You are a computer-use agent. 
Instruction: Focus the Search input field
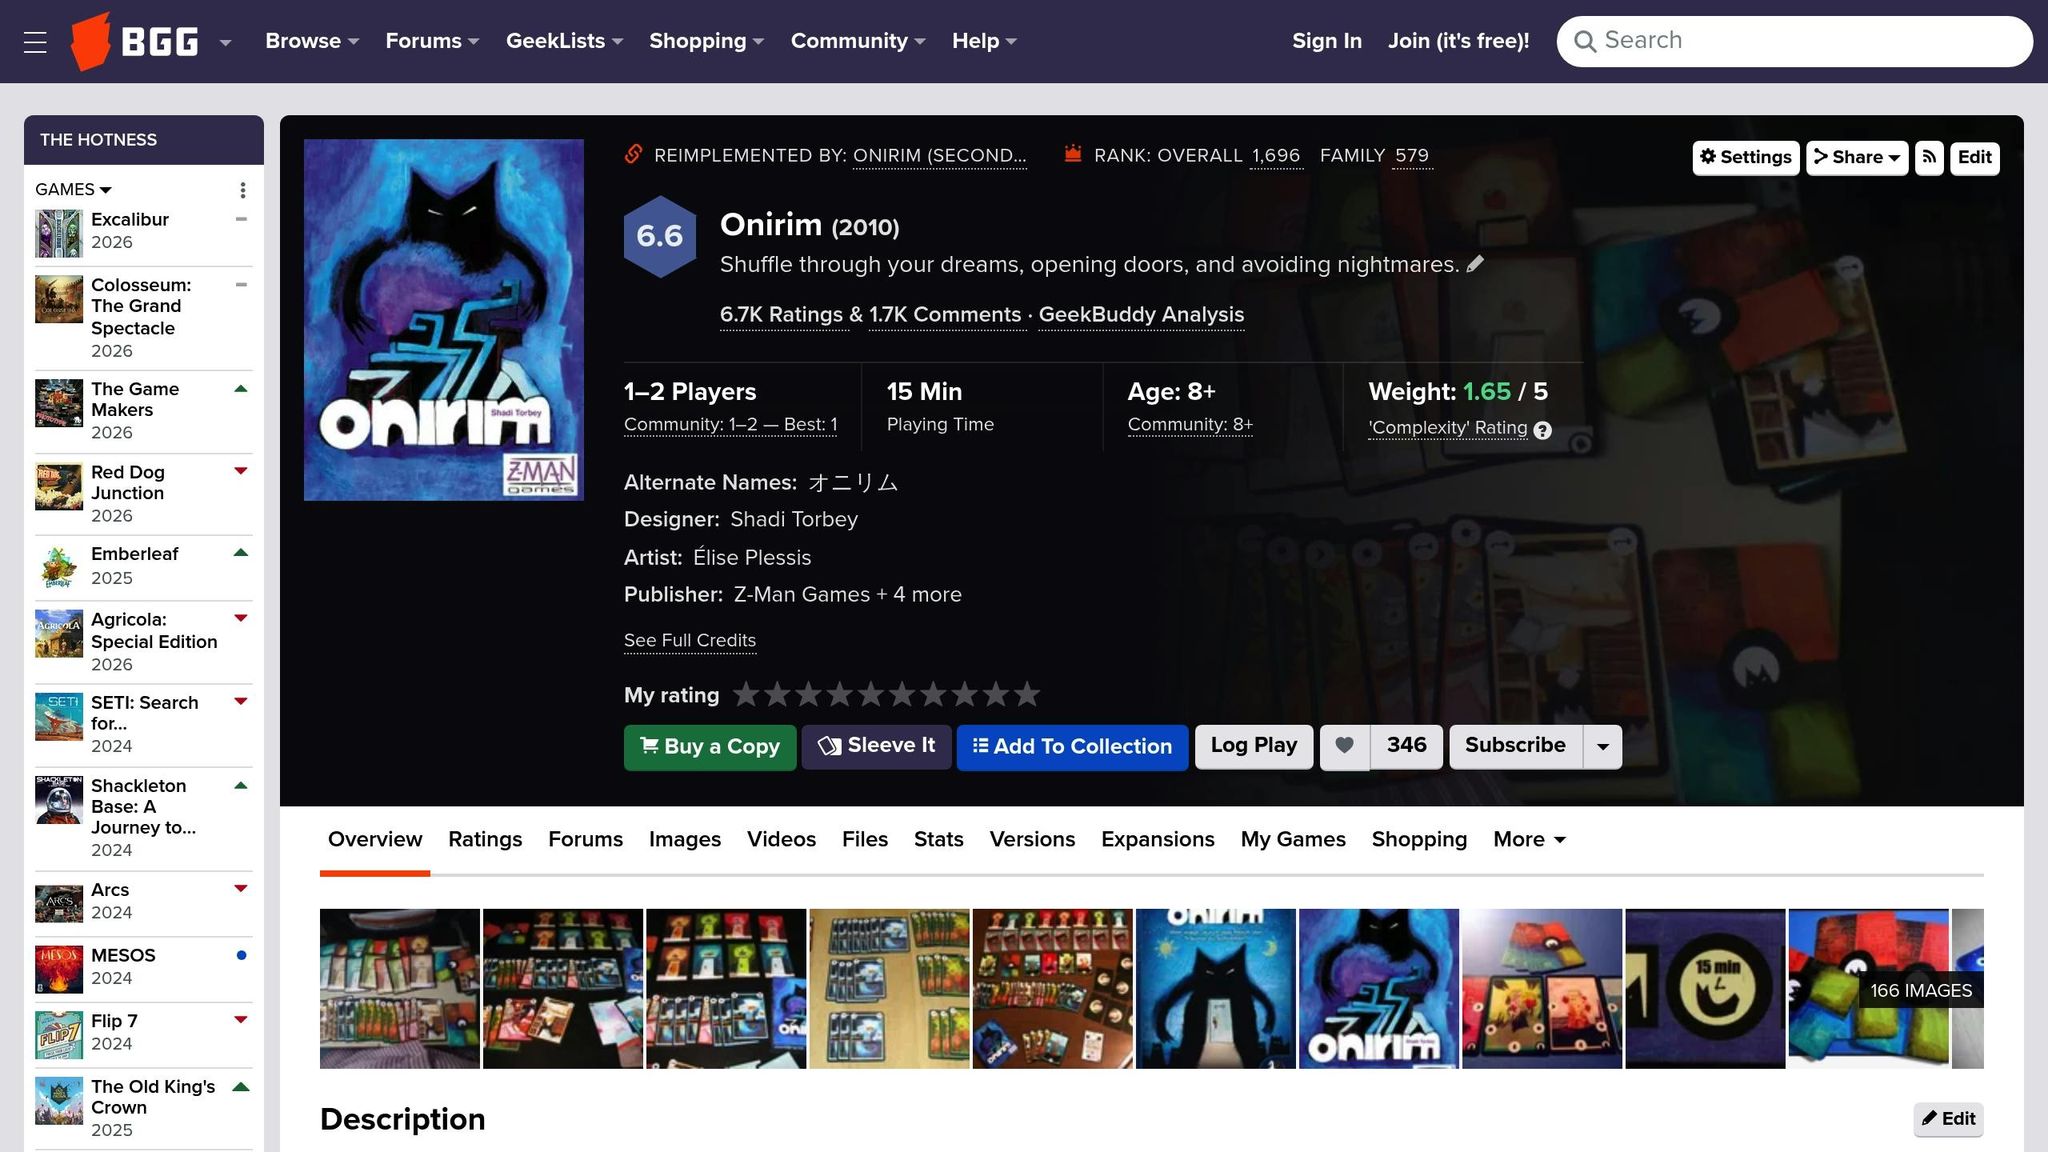point(1794,41)
